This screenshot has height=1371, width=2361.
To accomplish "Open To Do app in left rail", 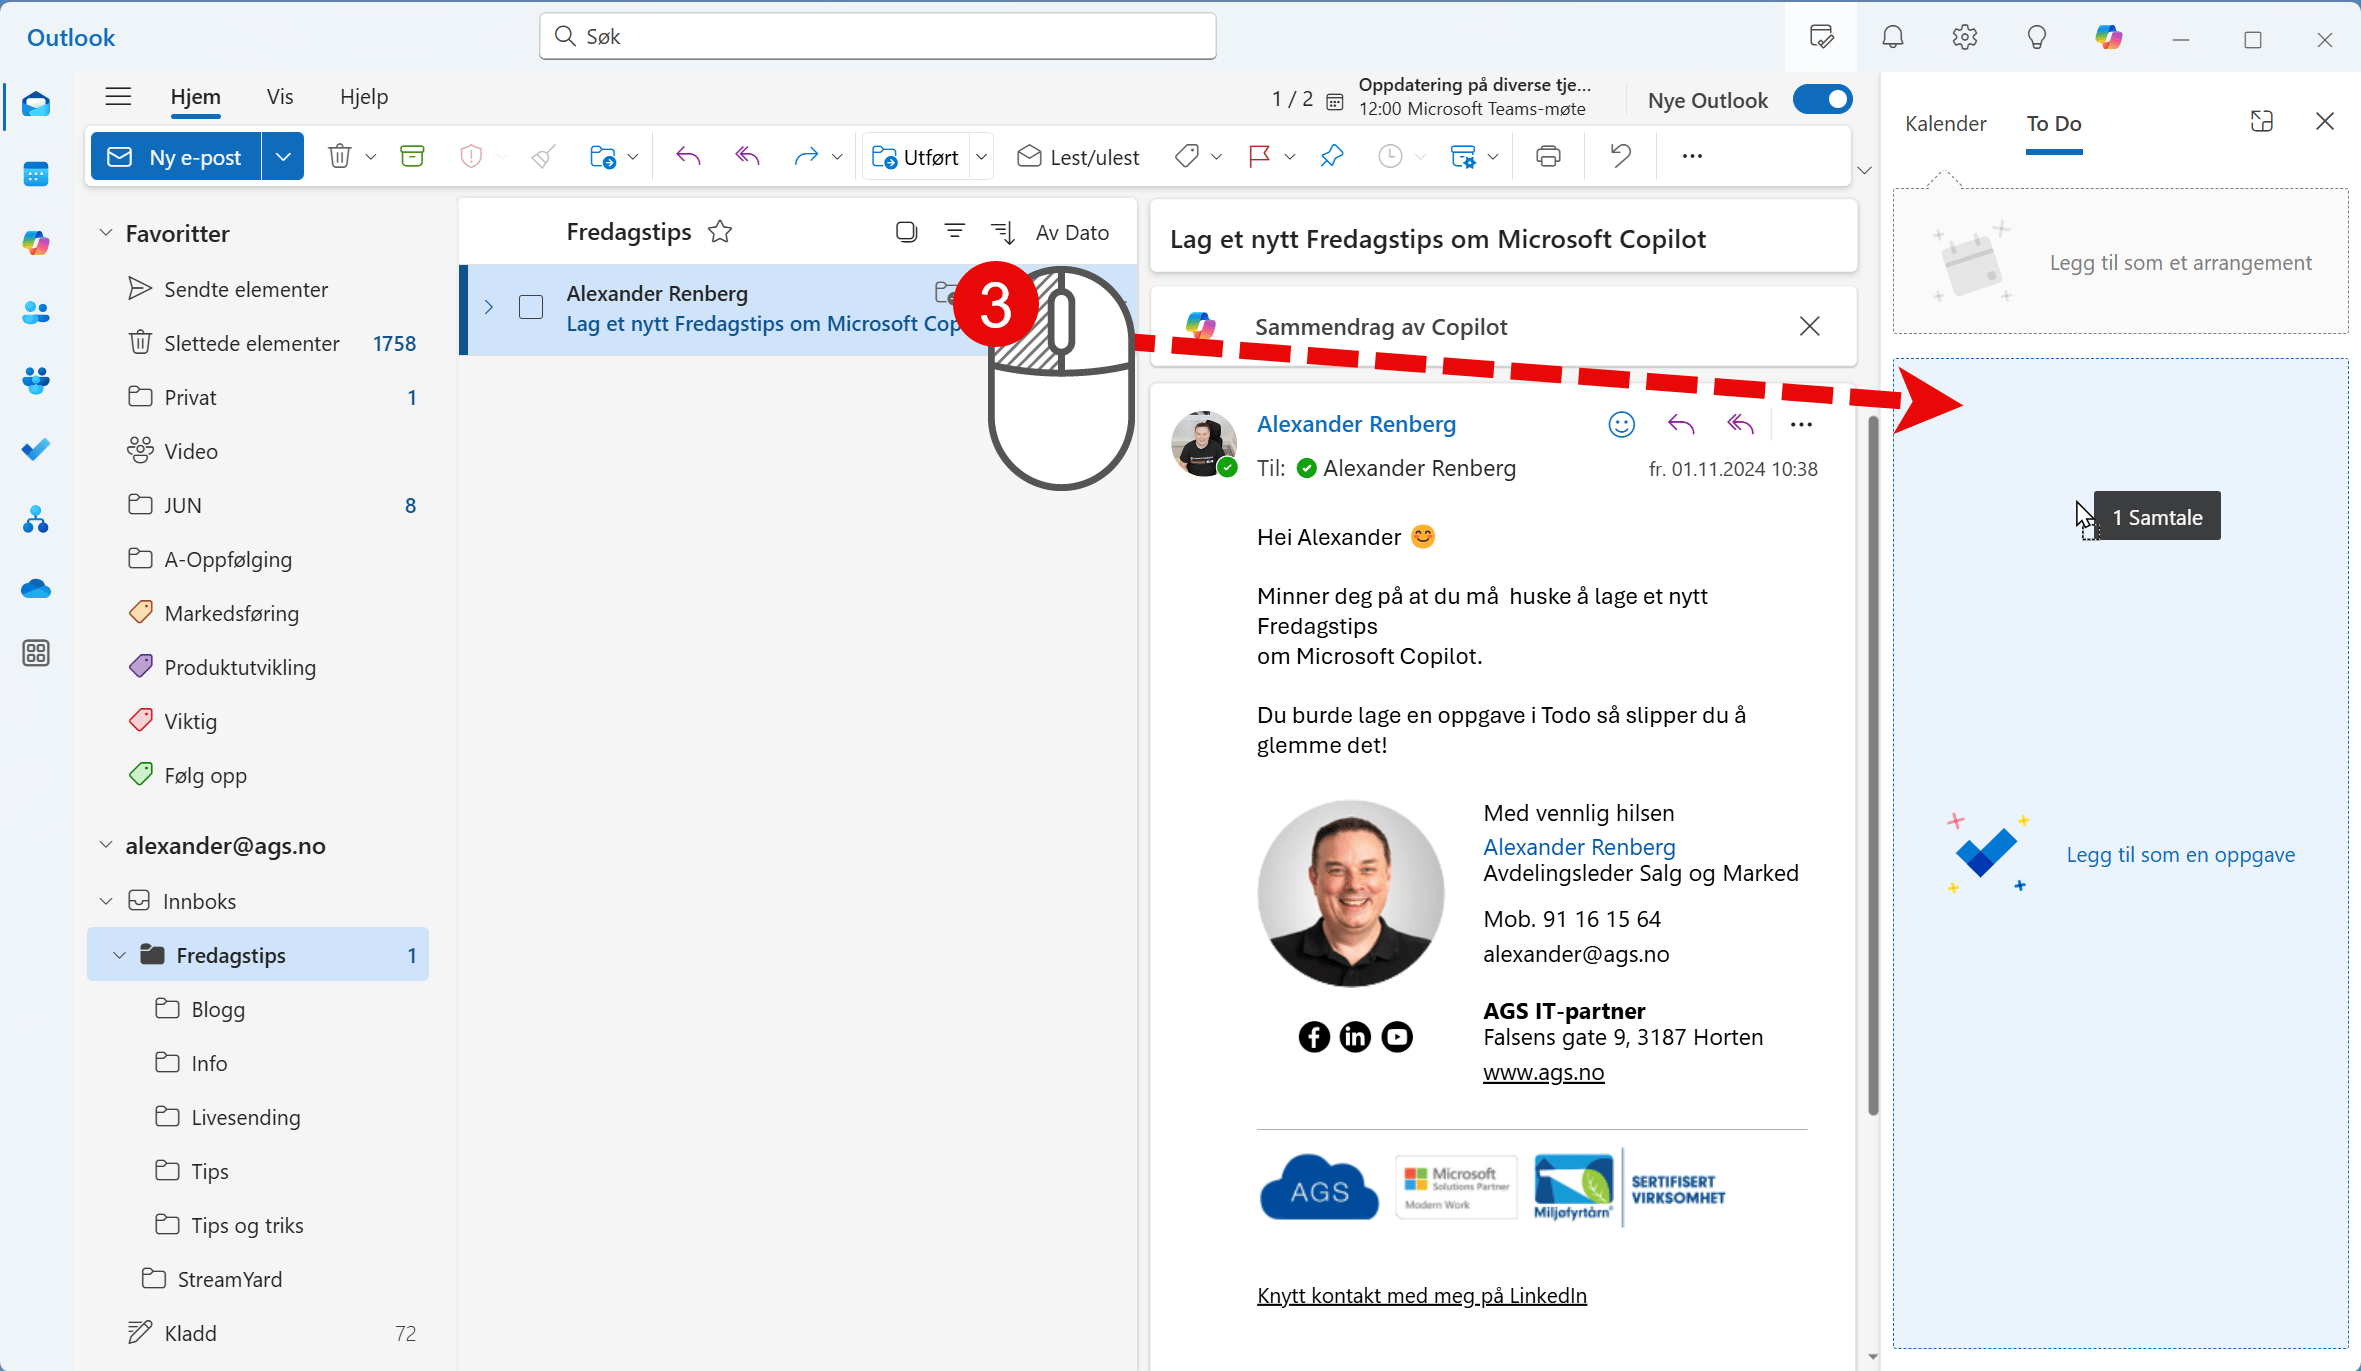I will pos(36,449).
